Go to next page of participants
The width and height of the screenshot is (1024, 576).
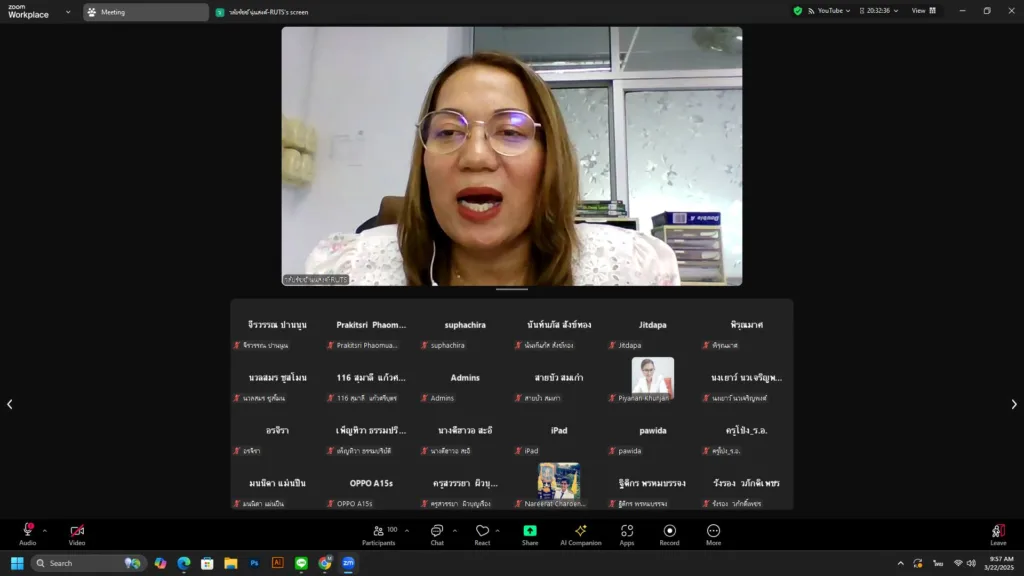pos(1013,404)
